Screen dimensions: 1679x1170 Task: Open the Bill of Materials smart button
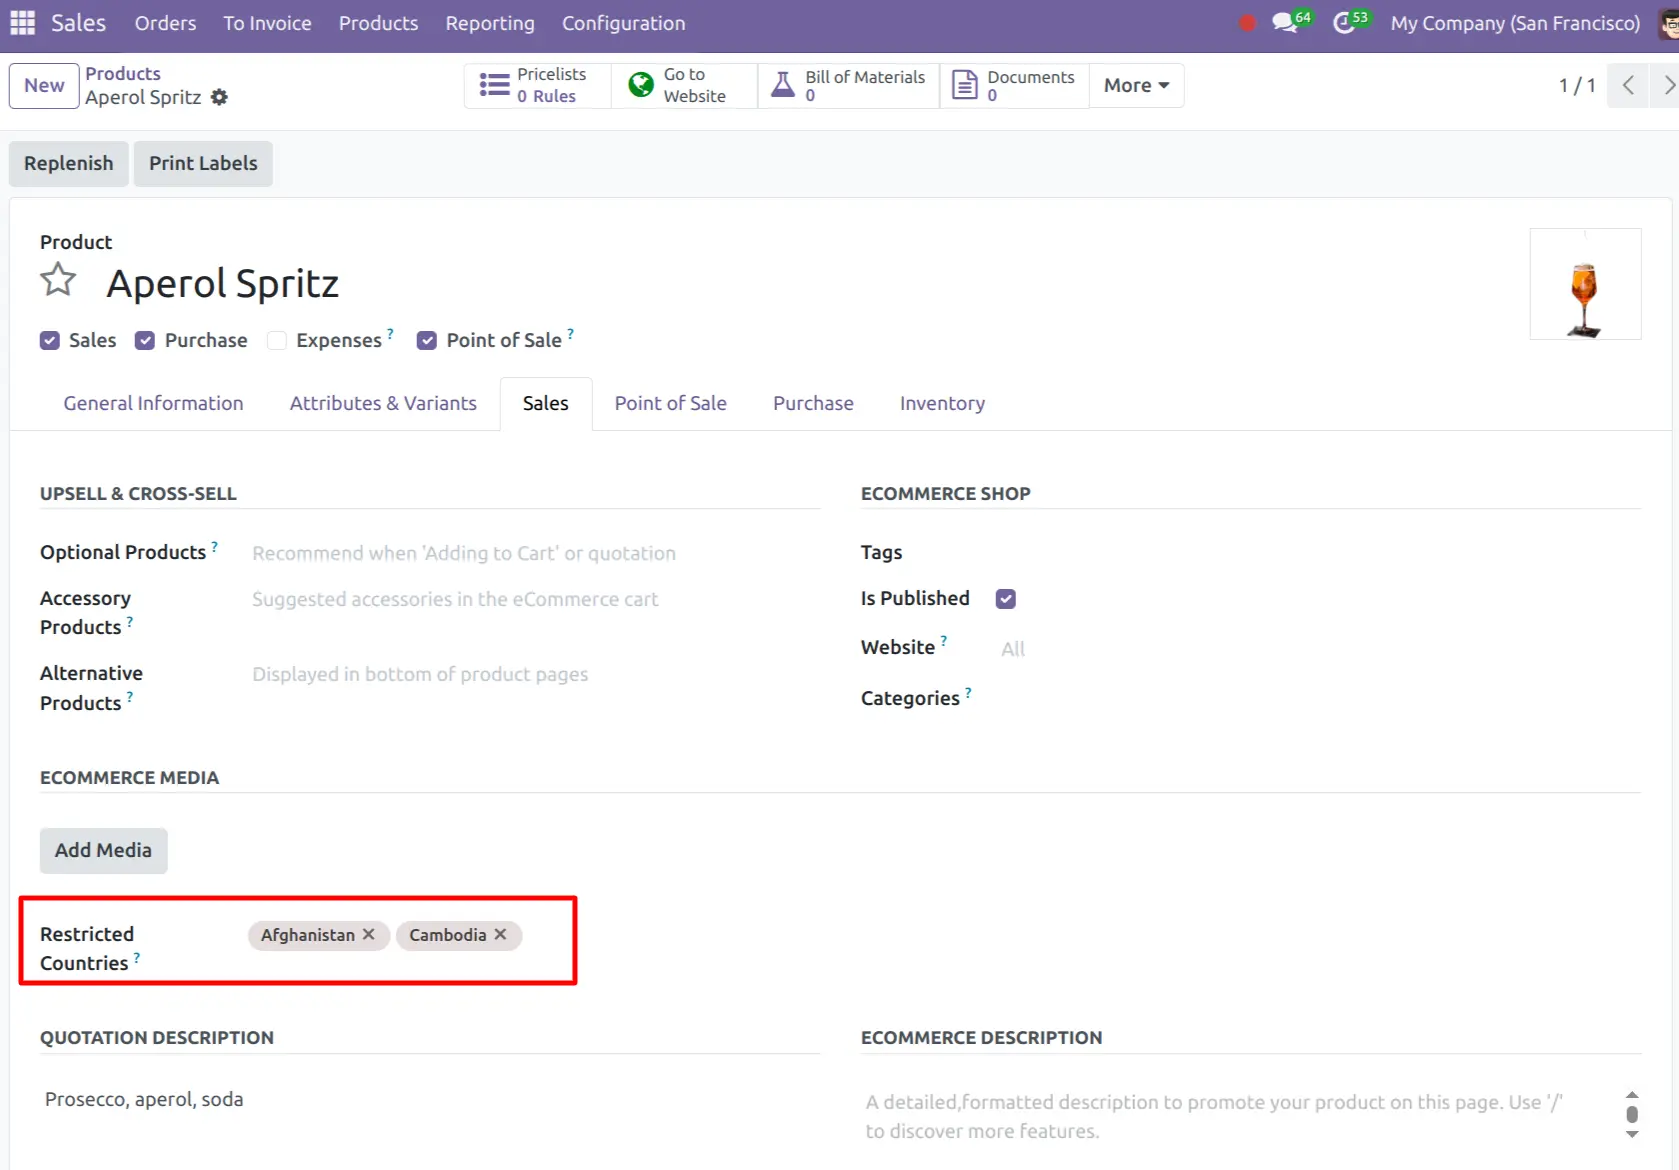pyautogui.click(x=849, y=85)
